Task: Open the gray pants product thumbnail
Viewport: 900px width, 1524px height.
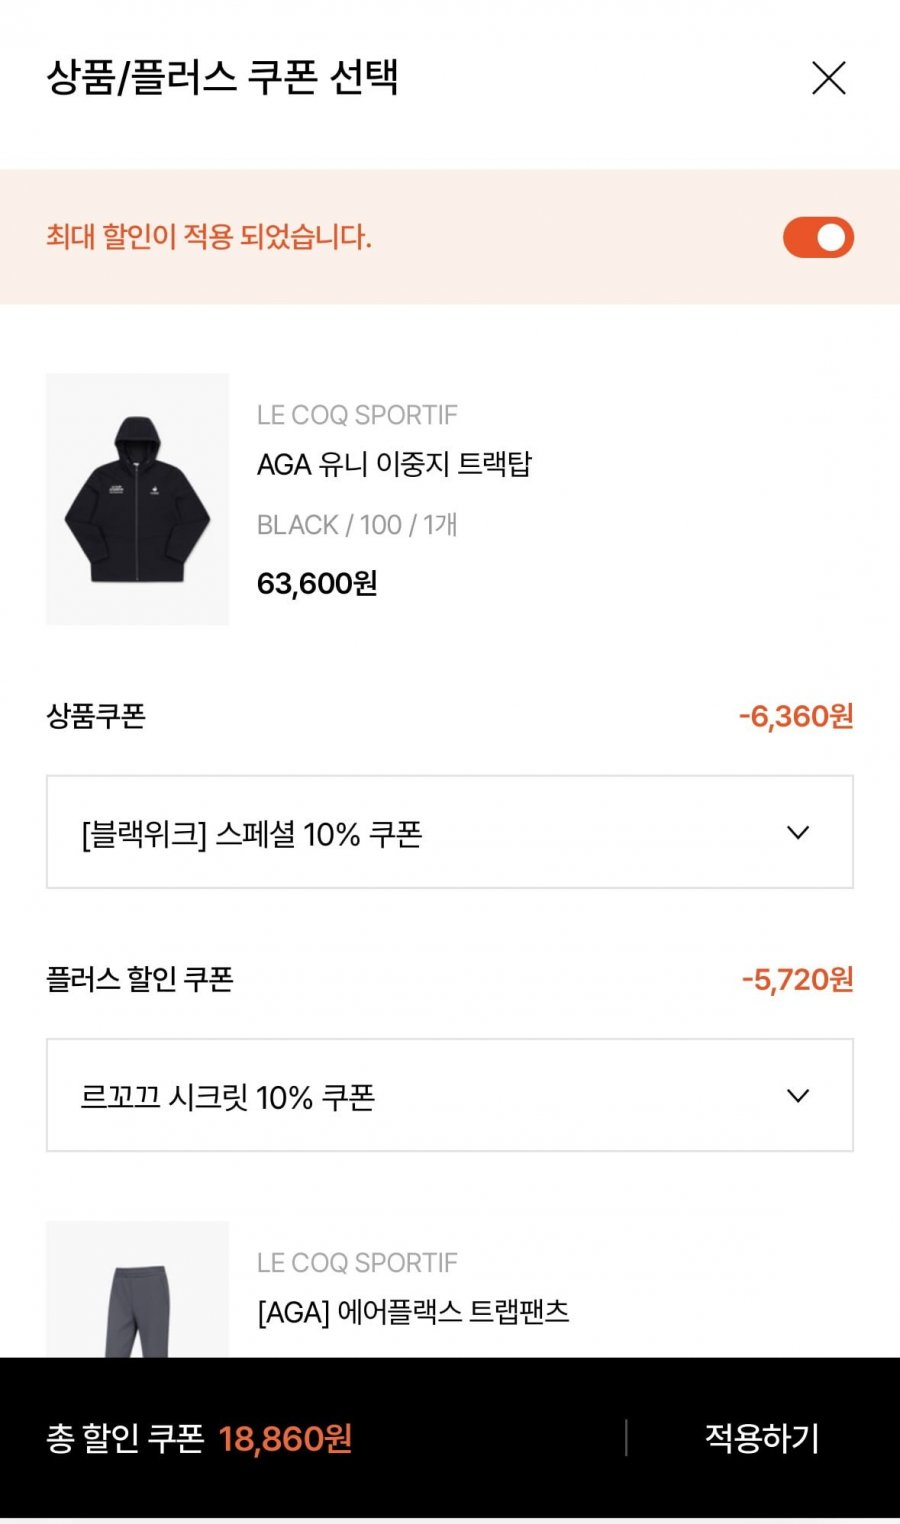Action: (137, 1289)
